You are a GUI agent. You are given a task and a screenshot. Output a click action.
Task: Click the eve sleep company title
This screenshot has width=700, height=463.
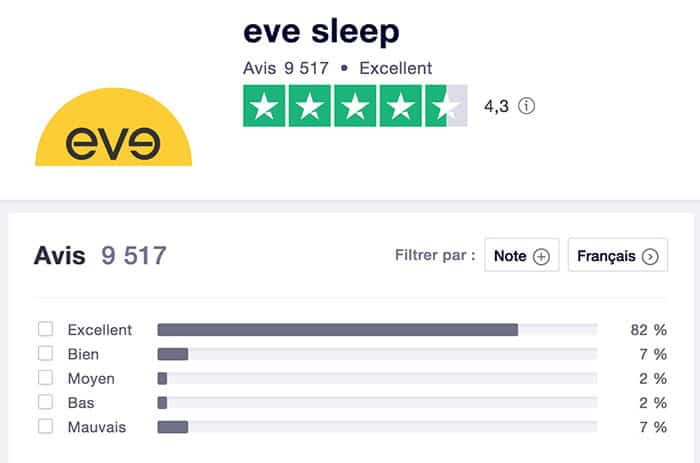pos(321,32)
